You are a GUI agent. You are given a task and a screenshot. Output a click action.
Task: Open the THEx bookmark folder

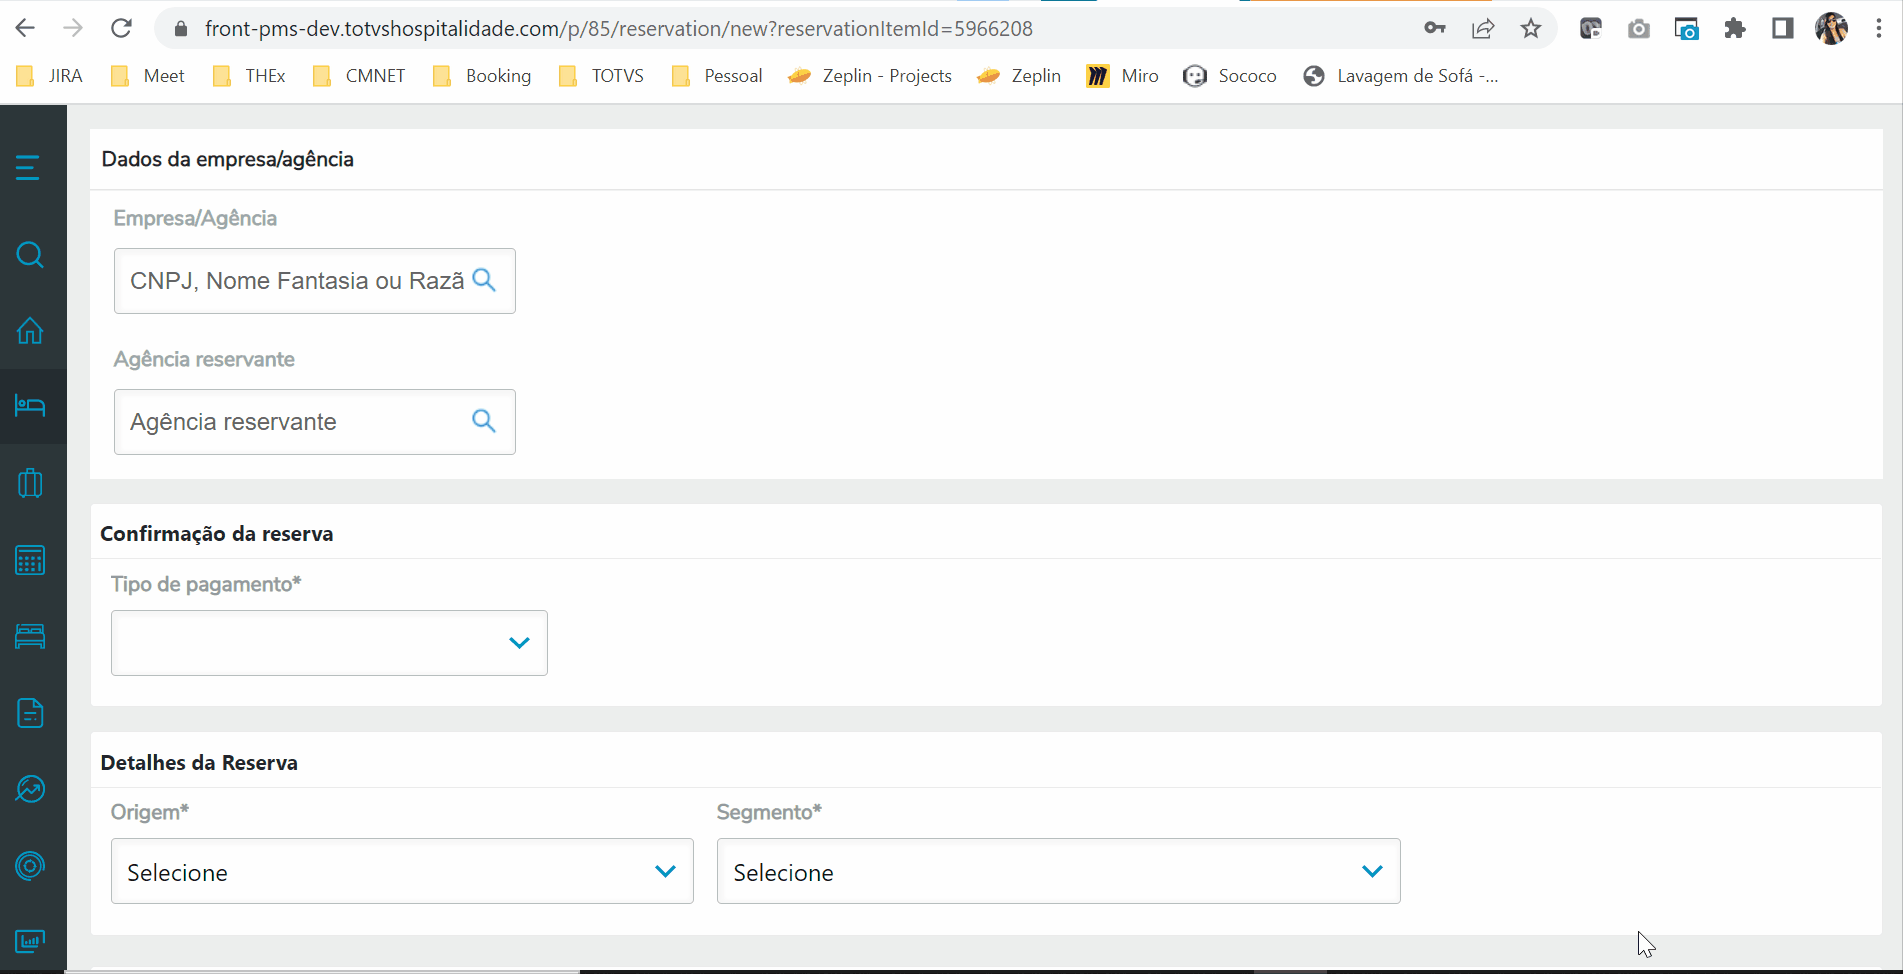click(x=249, y=76)
